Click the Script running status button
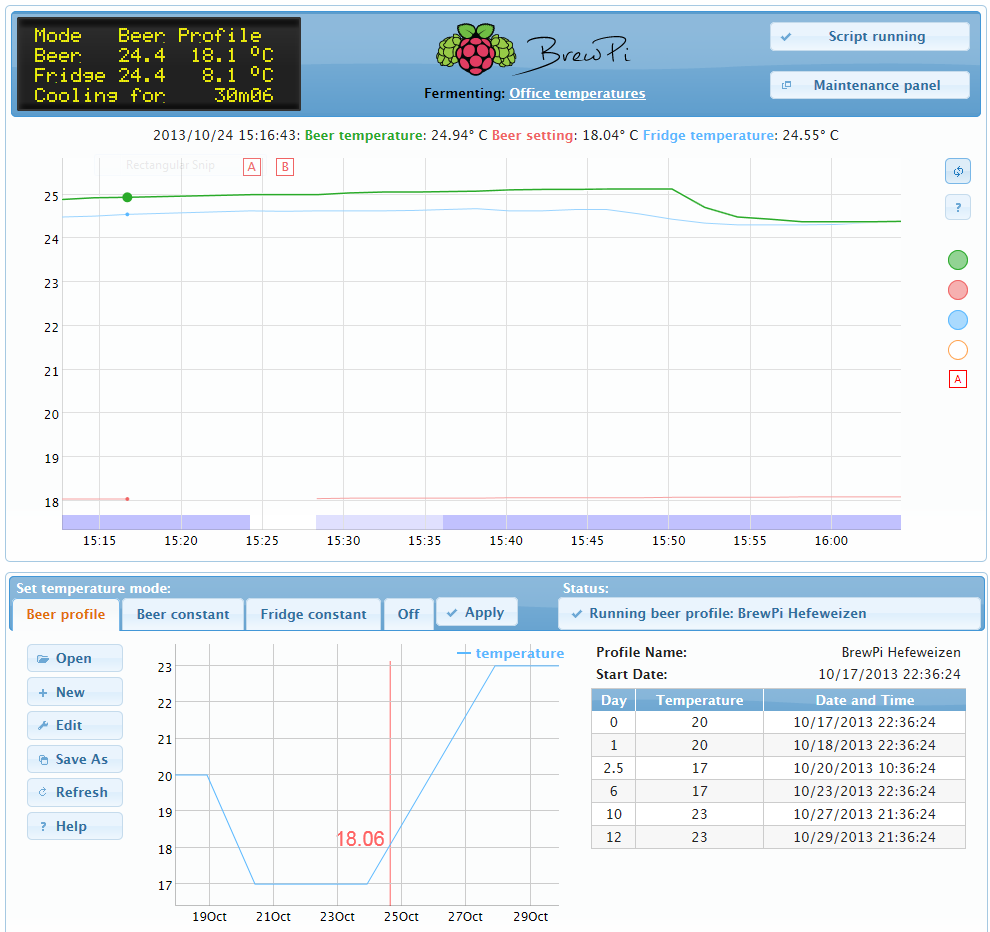Screen dimensions: 990x932 coord(869,37)
